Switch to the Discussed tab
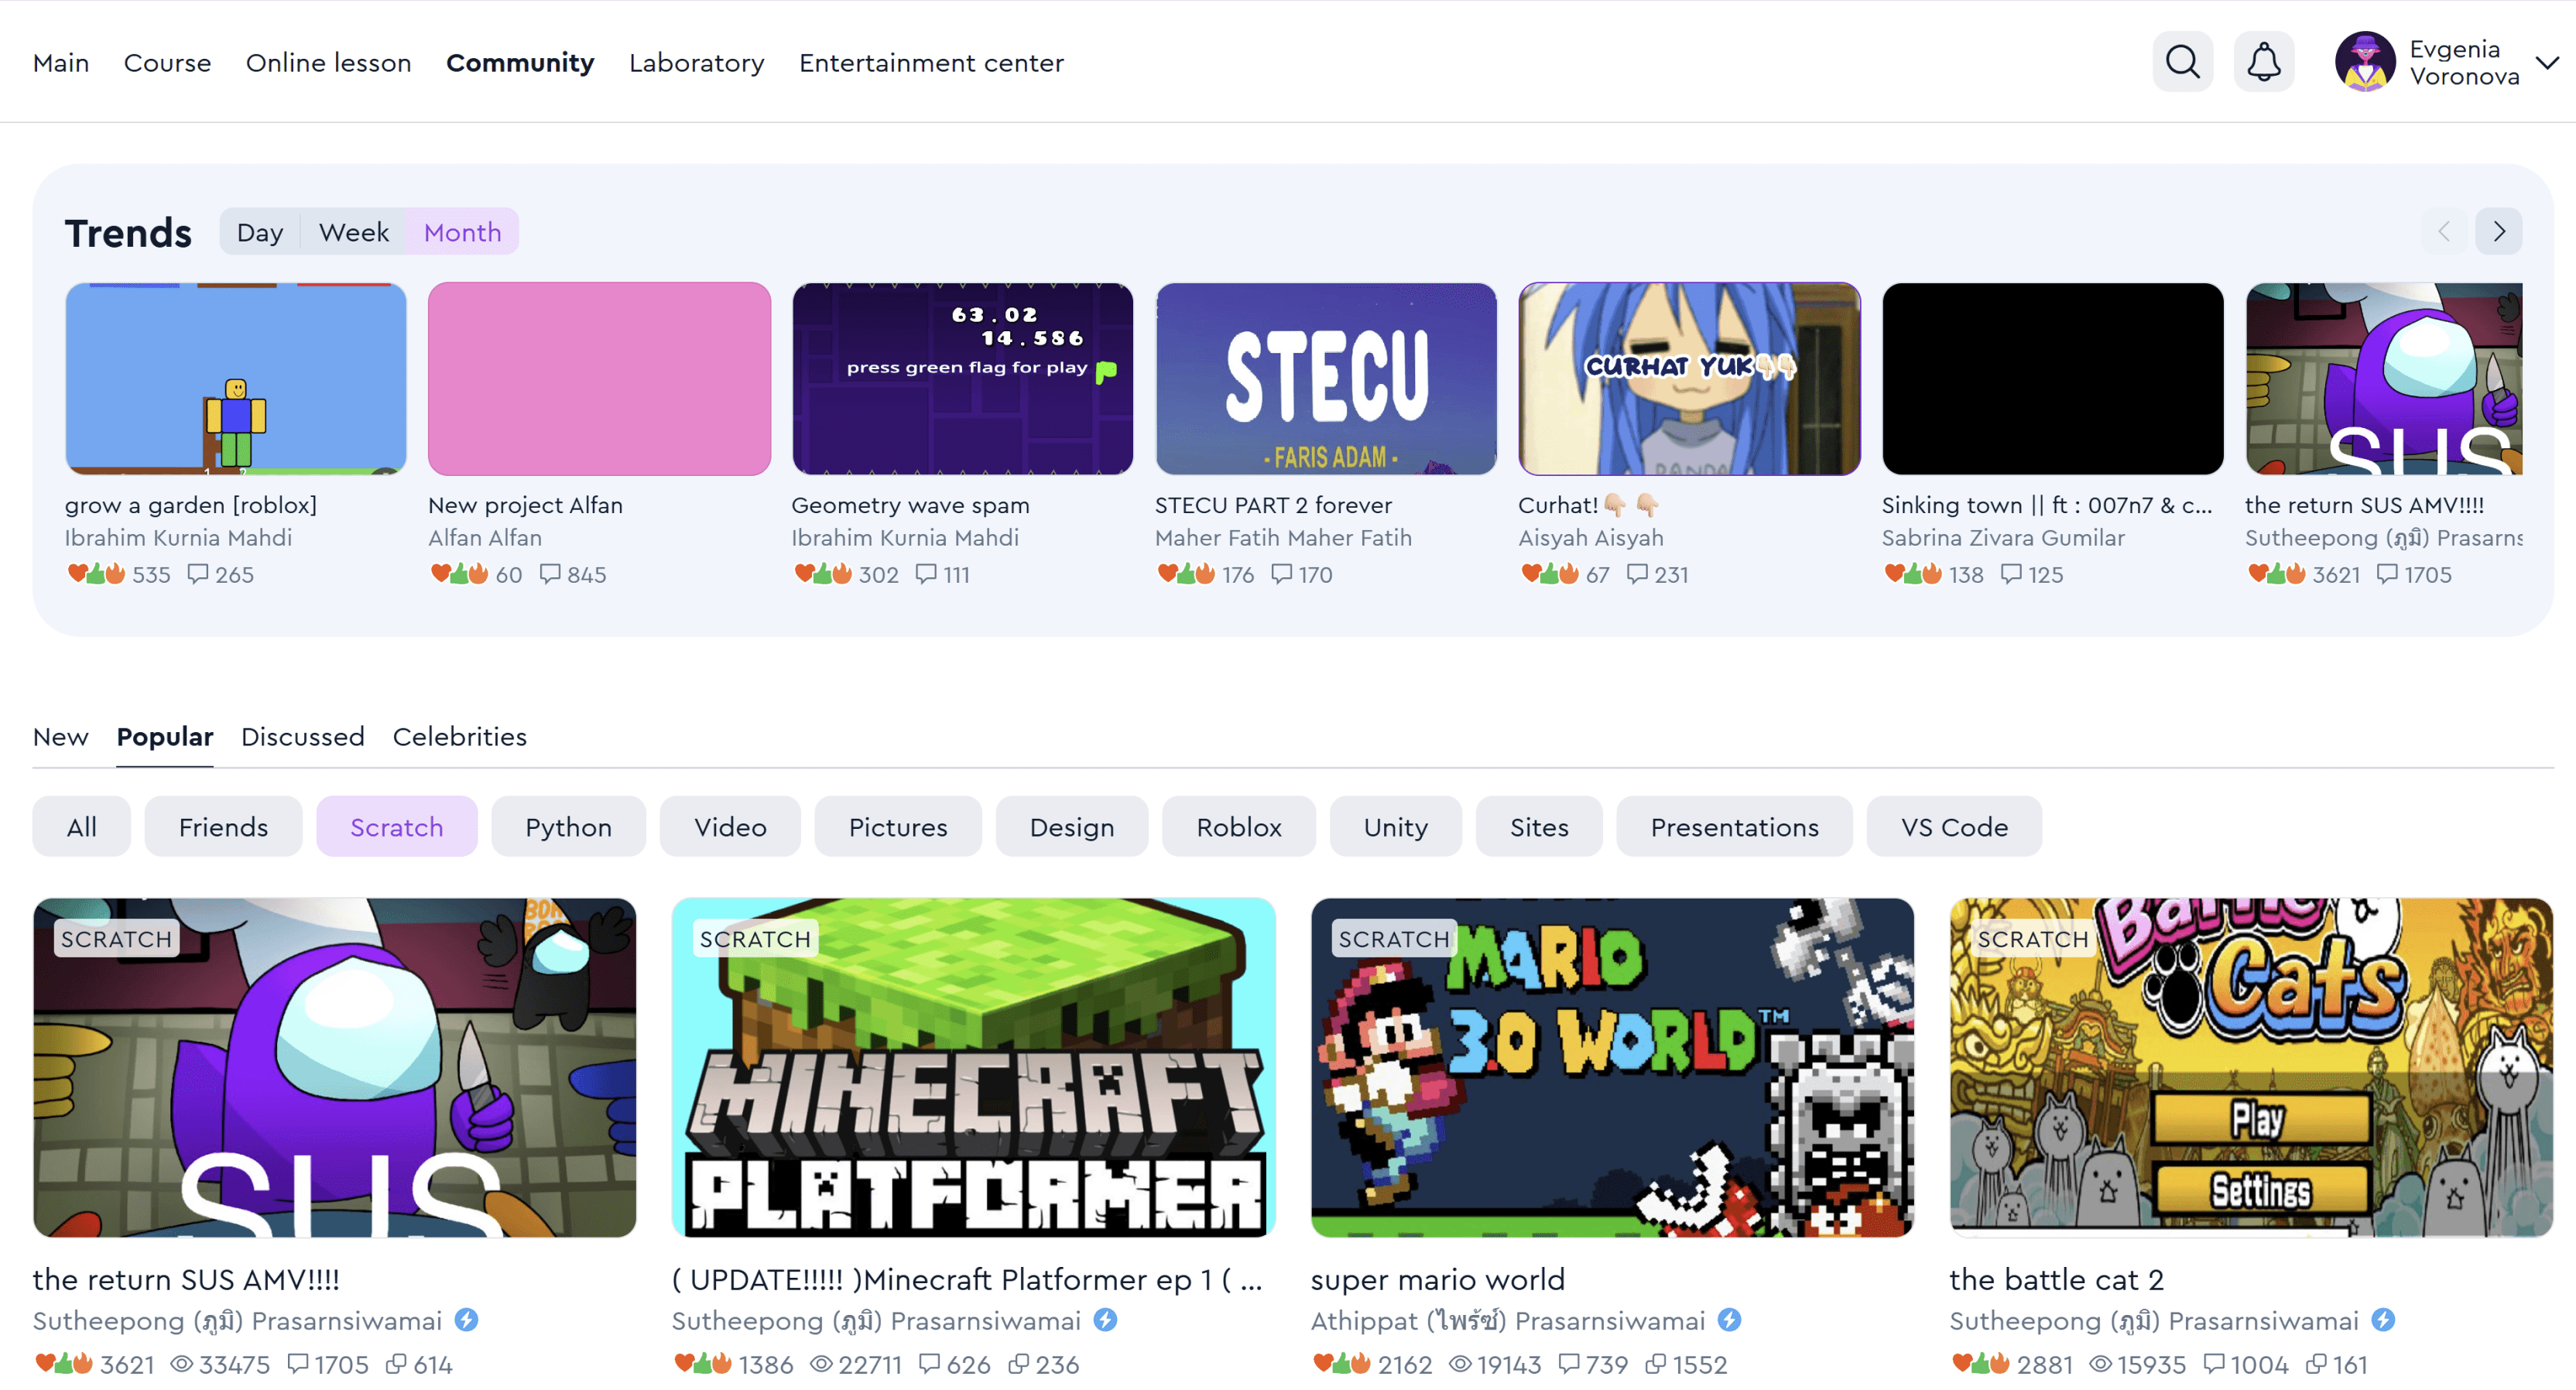This screenshot has width=2576, height=1390. click(302, 737)
